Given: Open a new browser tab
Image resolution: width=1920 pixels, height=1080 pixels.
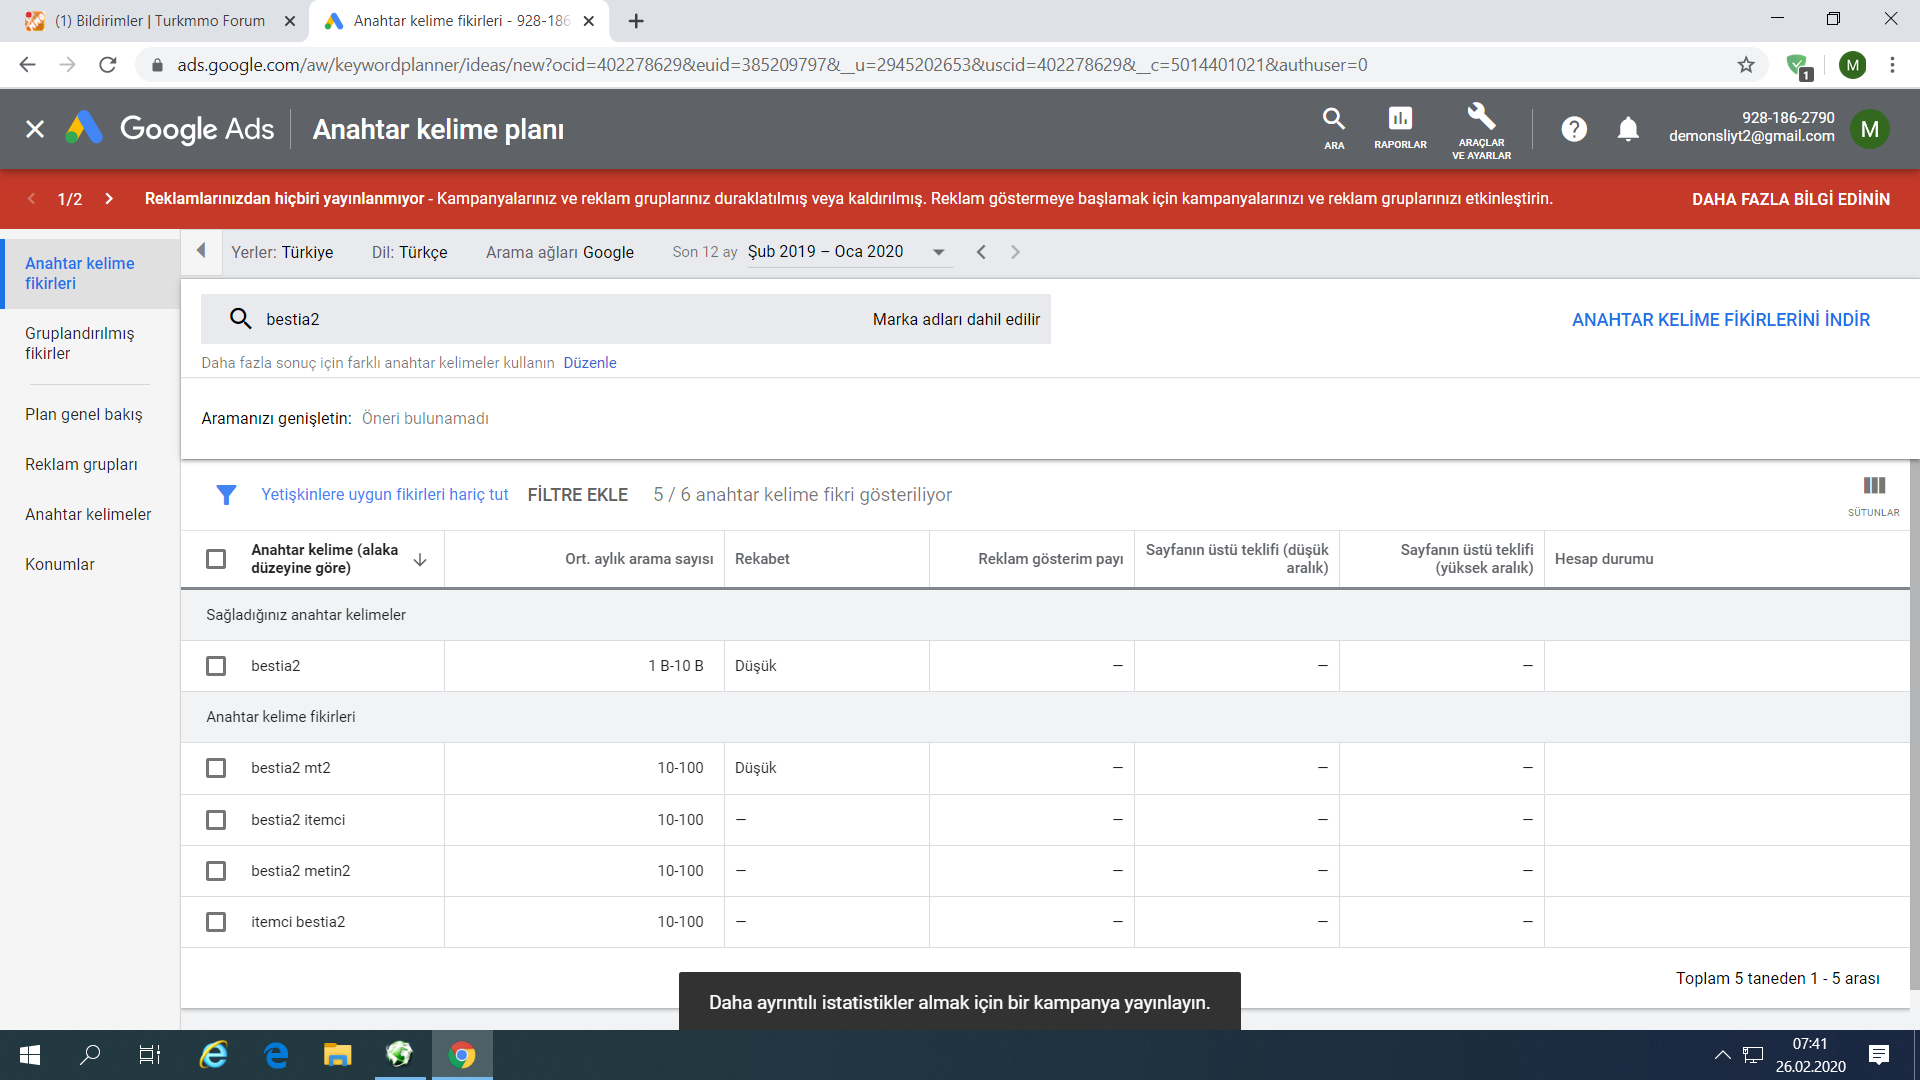Looking at the screenshot, I should click(636, 21).
